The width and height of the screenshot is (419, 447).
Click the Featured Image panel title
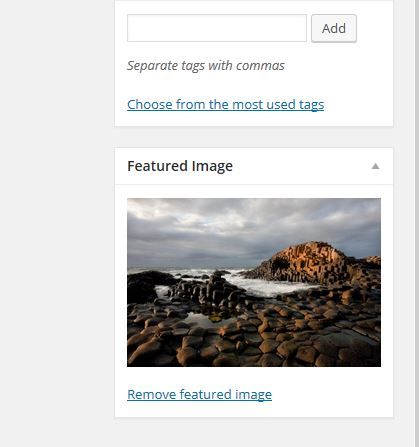(180, 166)
